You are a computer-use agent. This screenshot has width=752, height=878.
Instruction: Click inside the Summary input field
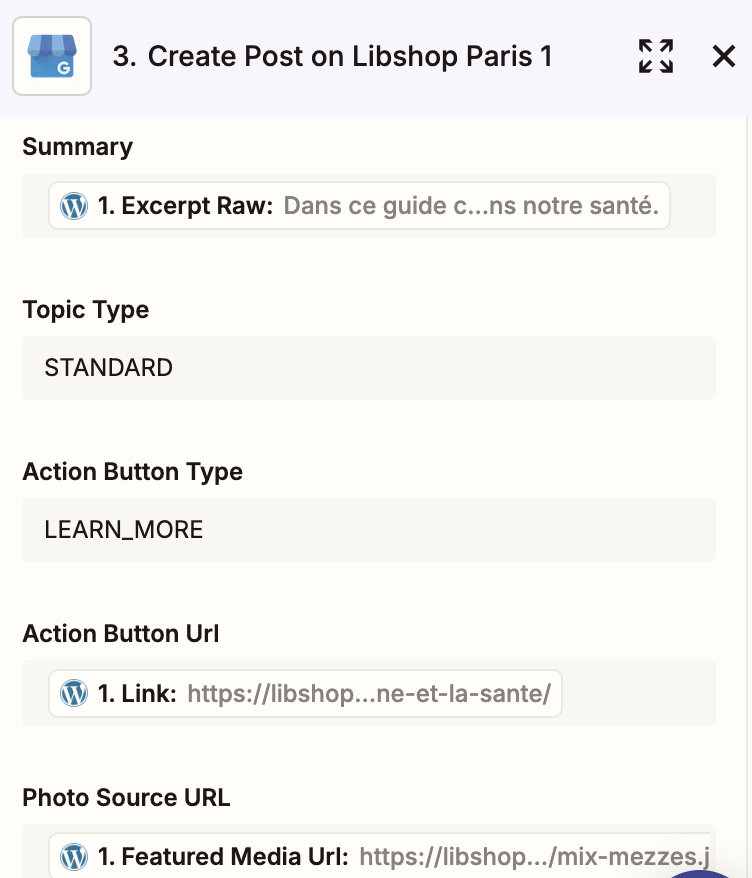point(693,206)
